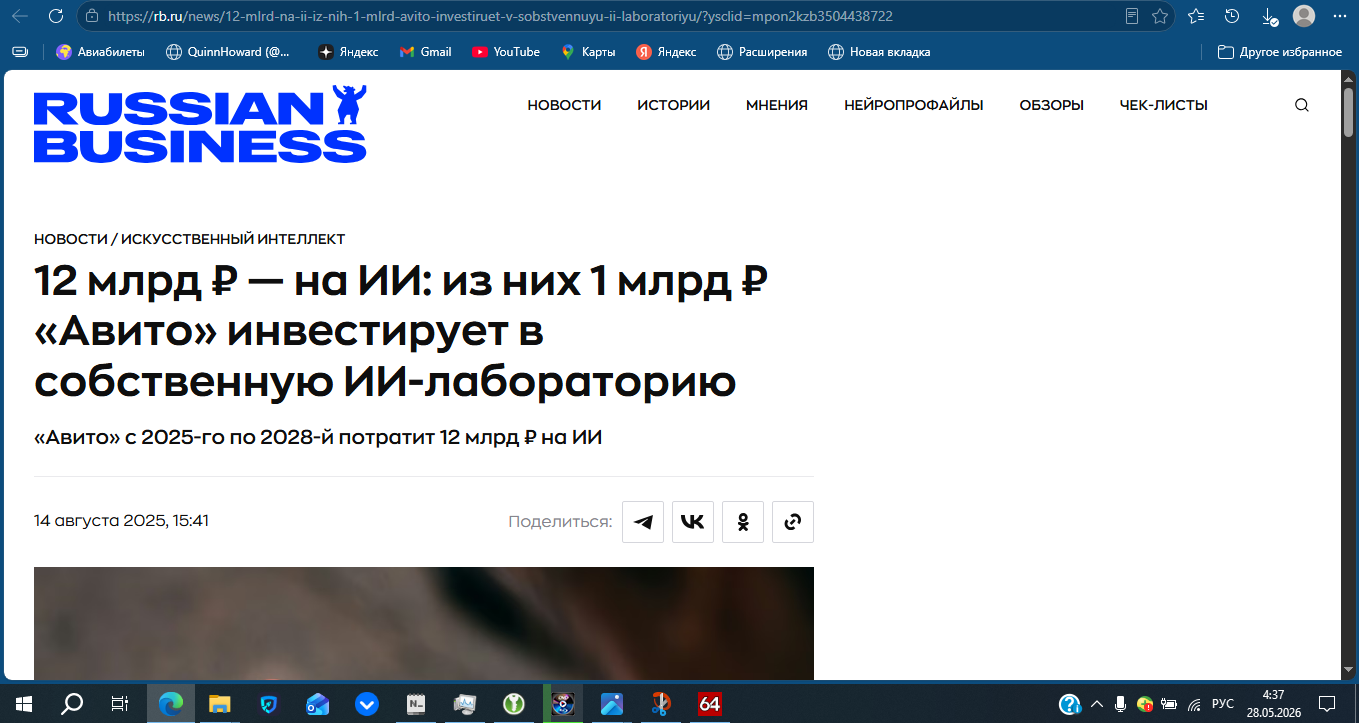The width and height of the screenshot is (1359, 723).
Task: Open Новая вкладка bookmark
Action: point(879,52)
